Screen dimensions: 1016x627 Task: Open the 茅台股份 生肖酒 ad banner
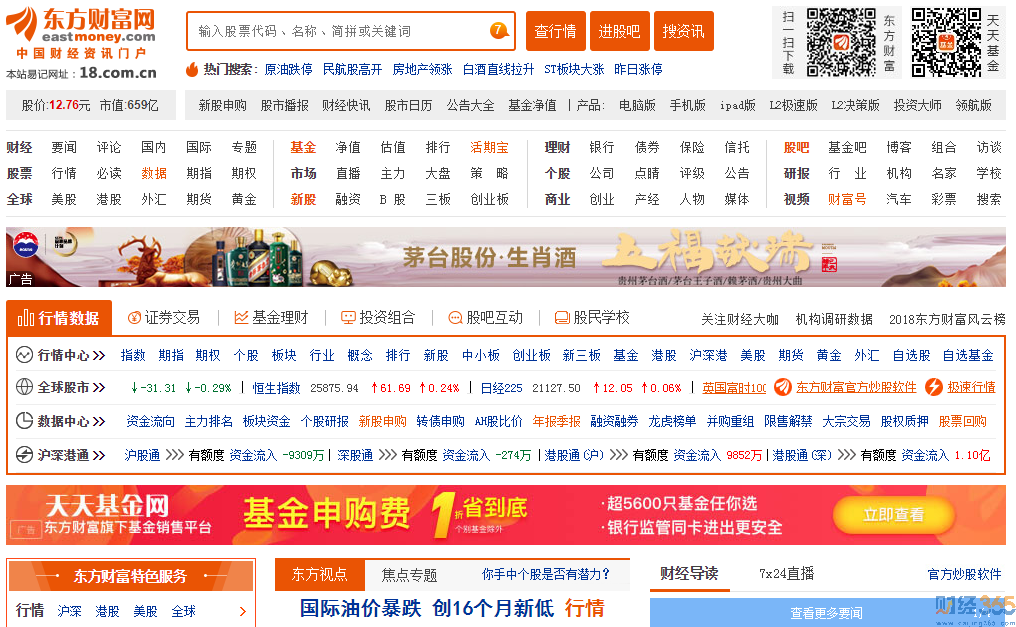pos(505,257)
